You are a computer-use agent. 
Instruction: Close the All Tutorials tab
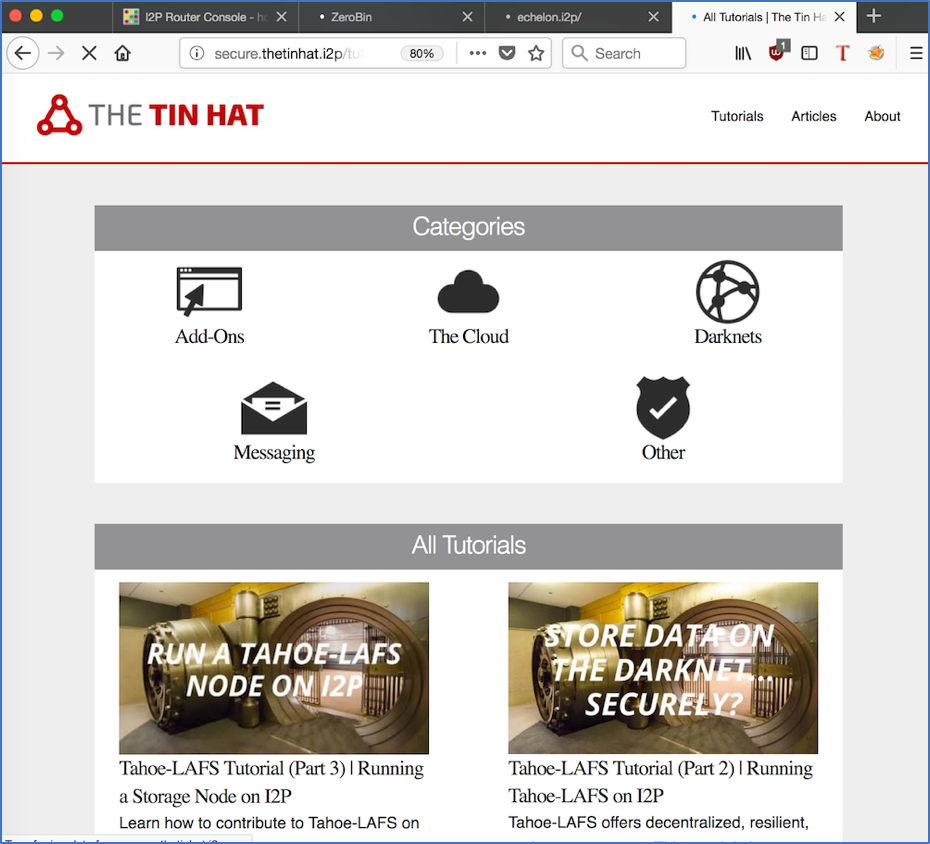[x=840, y=17]
